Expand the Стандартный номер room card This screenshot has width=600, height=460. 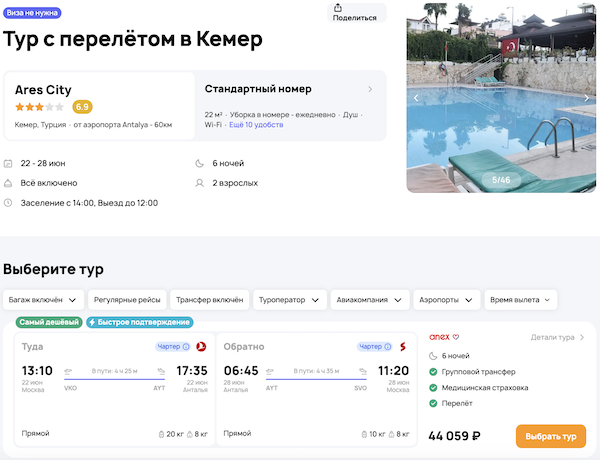coord(370,89)
